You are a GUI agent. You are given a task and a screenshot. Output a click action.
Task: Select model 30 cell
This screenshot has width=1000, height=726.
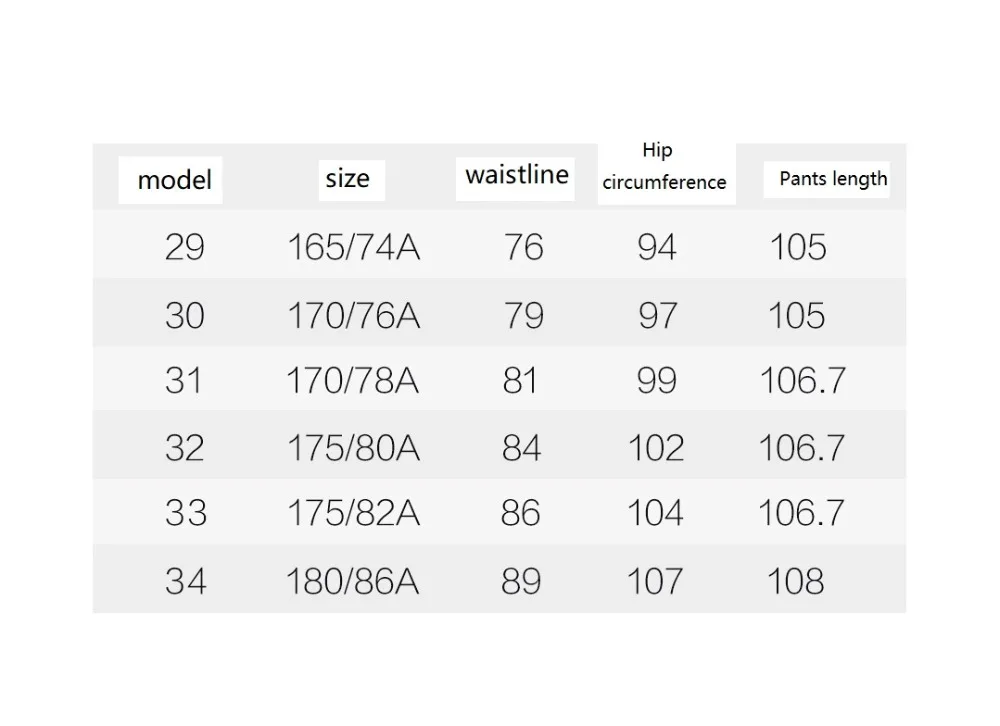(184, 315)
